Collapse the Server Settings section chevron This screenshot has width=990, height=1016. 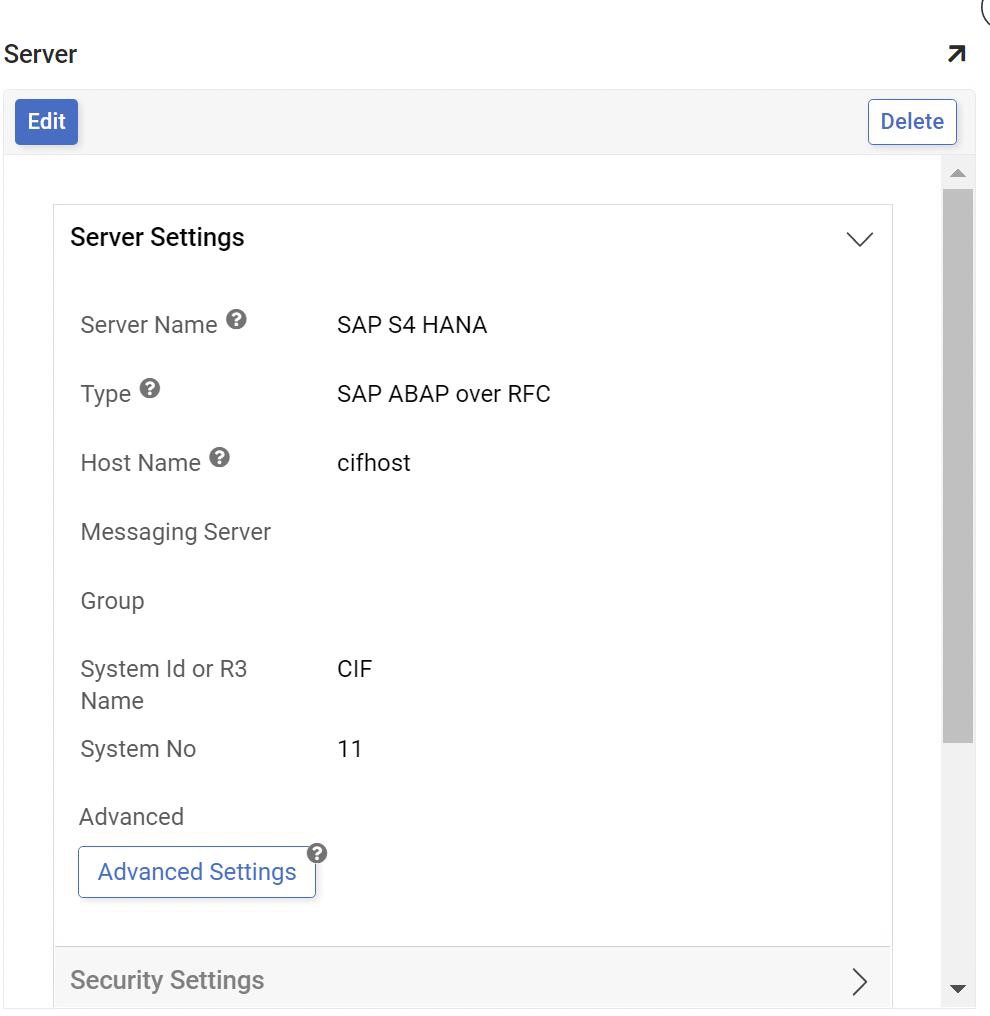click(859, 239)
